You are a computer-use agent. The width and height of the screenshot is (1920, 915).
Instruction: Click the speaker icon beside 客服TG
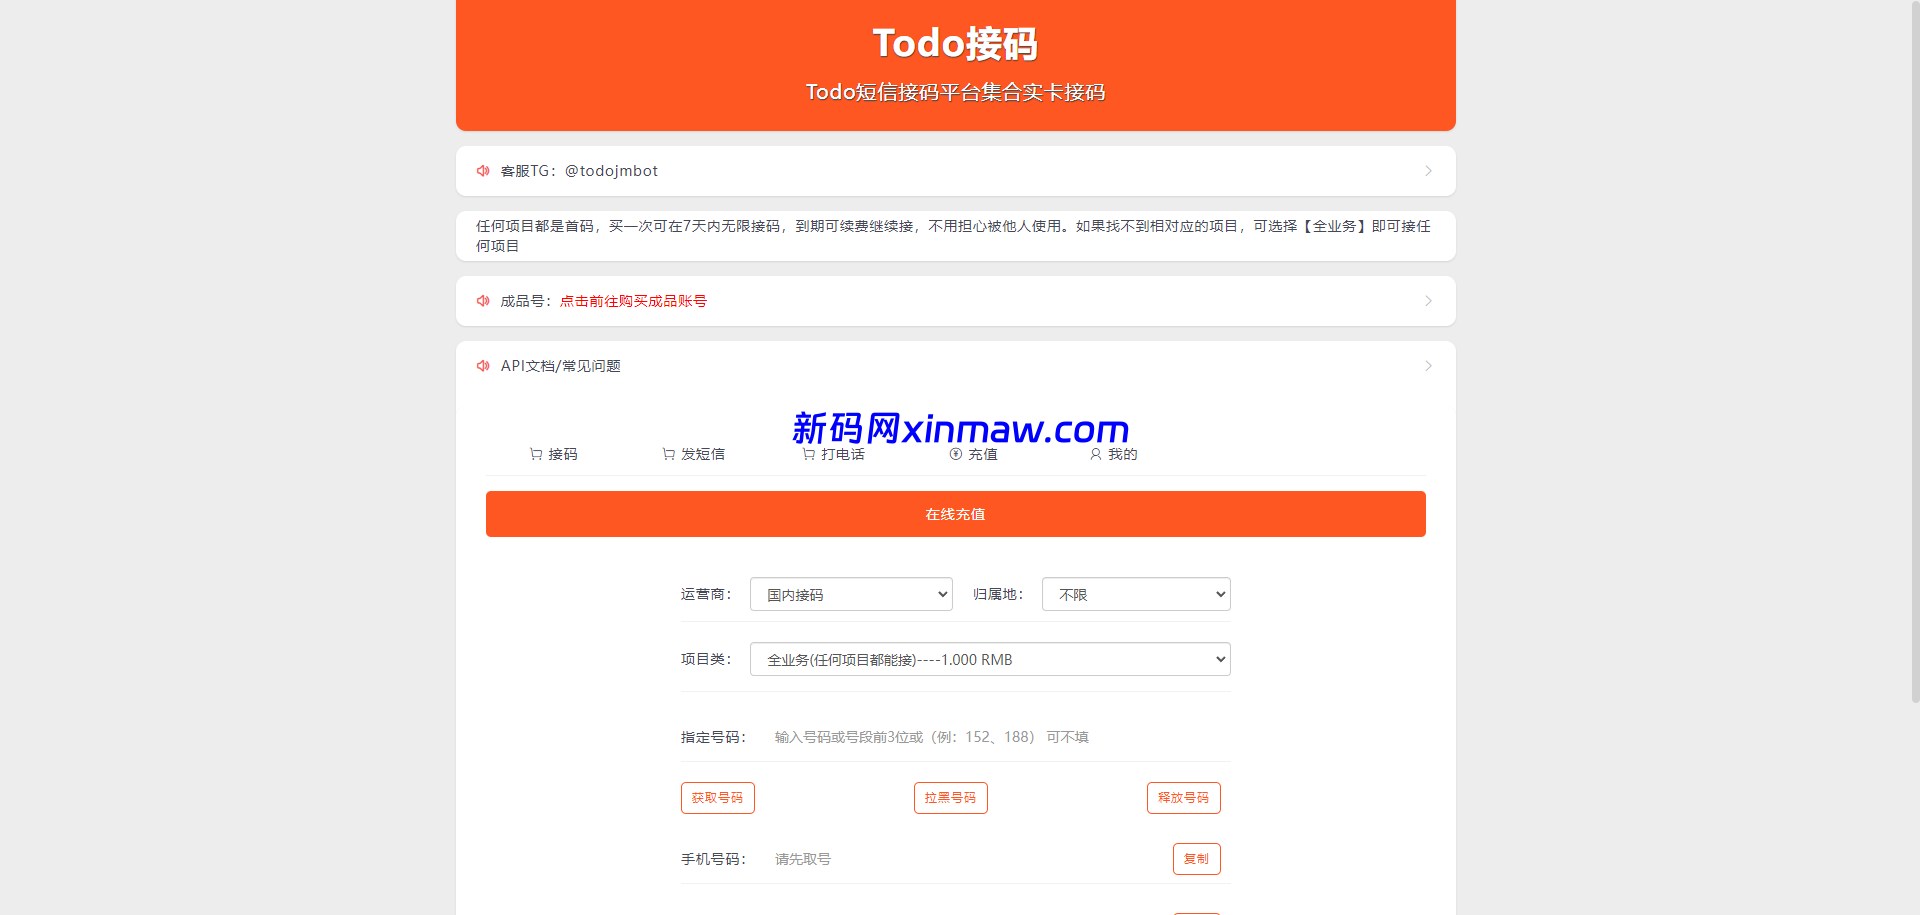(x=483, y=171)
